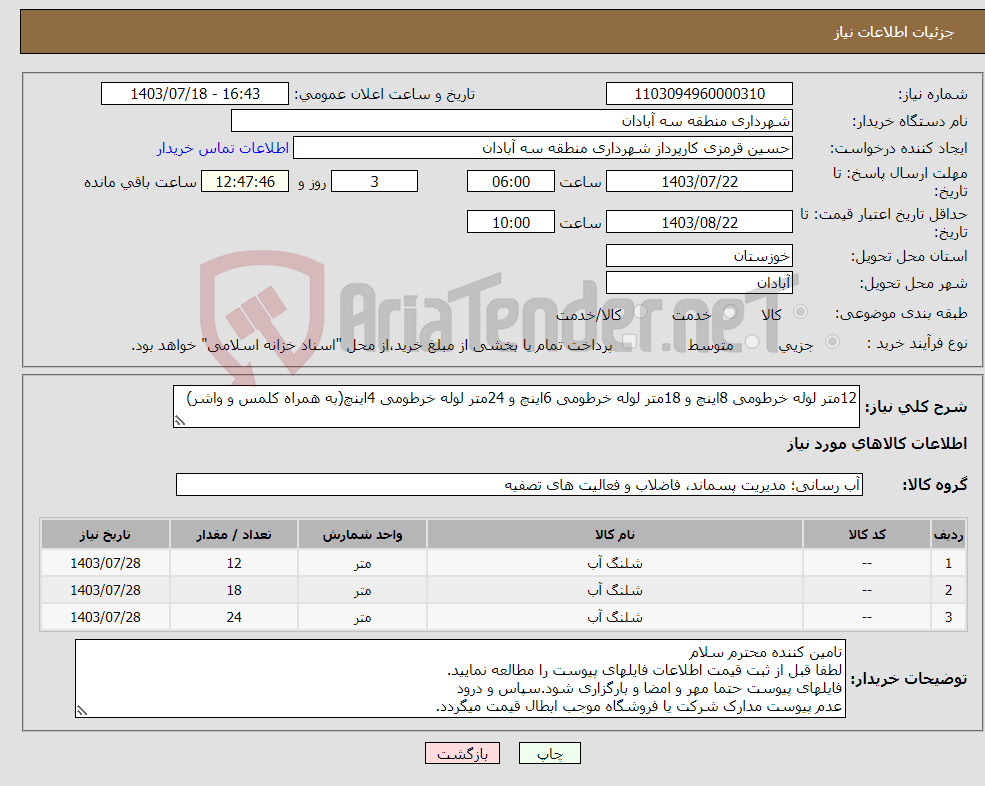Viewport: 985px width, 786px height.
Task: Click unit متر in row 1
Action: pyautogui.click(x=362, y=563)
